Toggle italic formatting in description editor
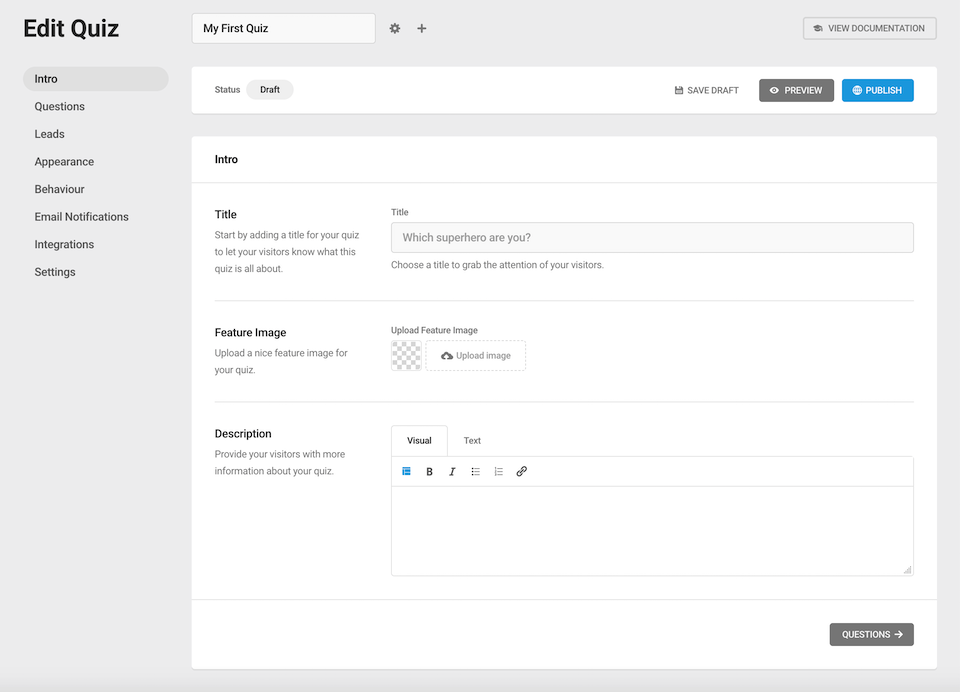This screenshot has height=692, width=960. pyautogui.click(x=452, y=471)
